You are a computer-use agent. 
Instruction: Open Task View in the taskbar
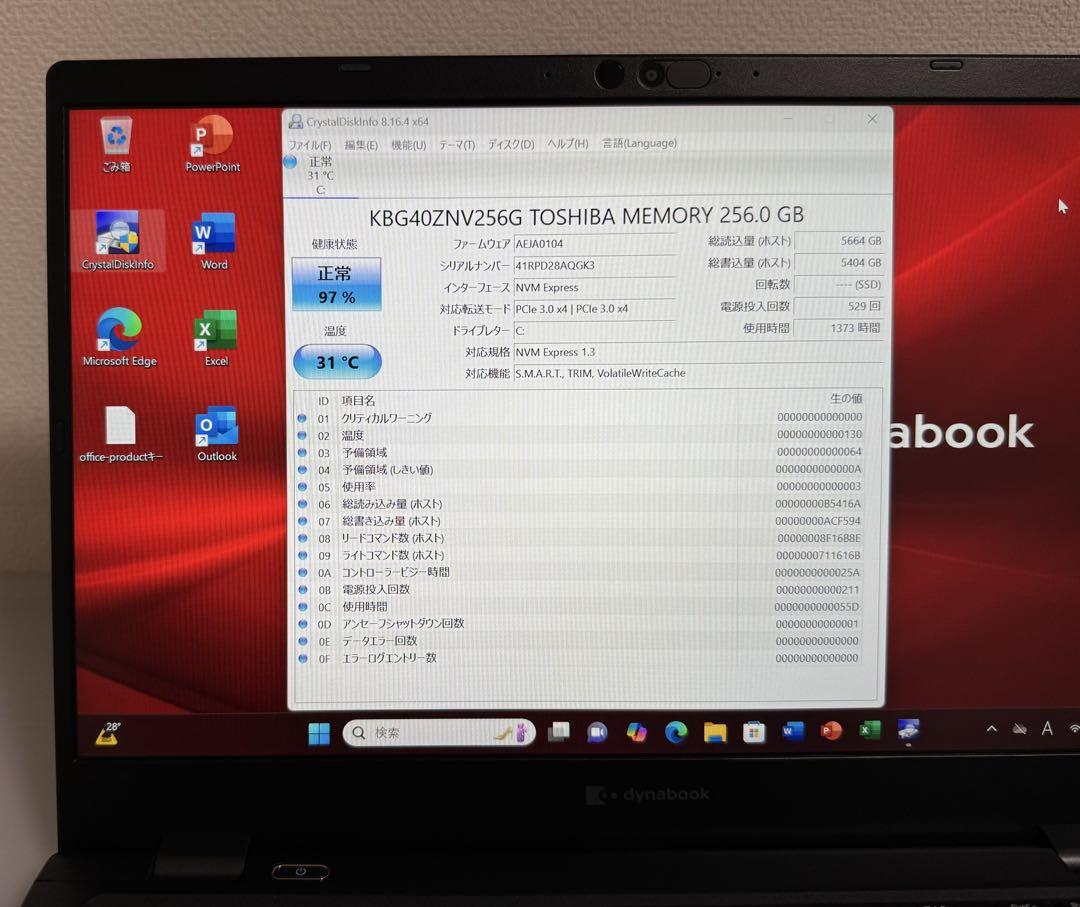pyautogui.click(x=559, y=732)
